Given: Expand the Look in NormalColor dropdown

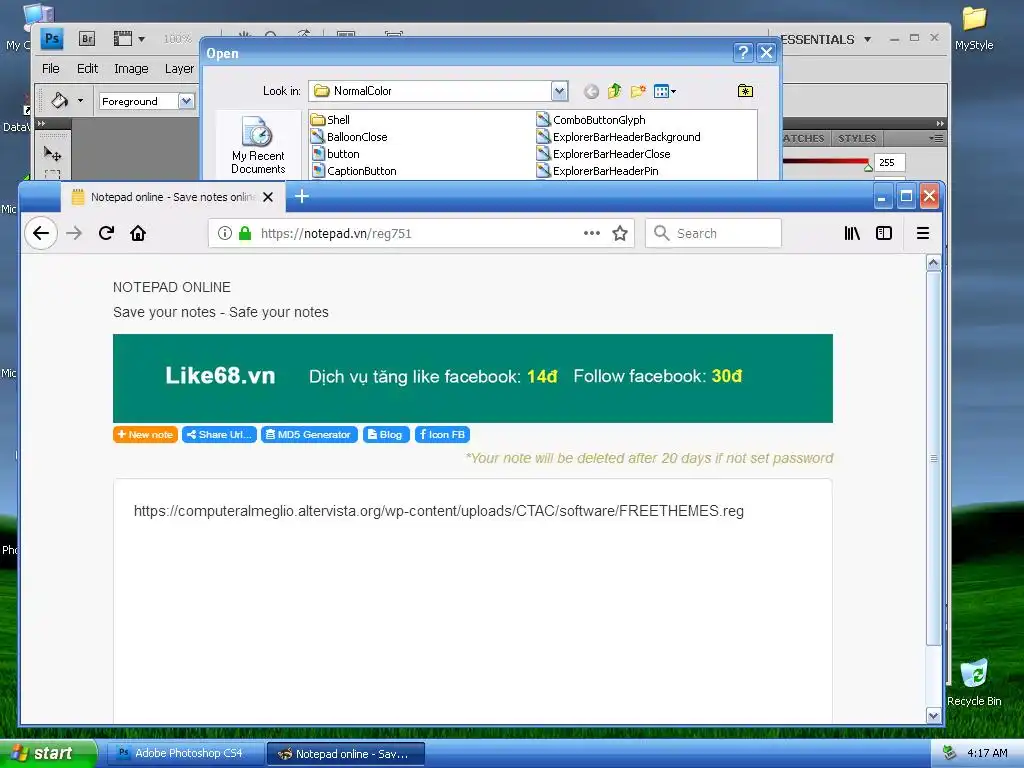Looking at the screenshot, I should point(559,91).
